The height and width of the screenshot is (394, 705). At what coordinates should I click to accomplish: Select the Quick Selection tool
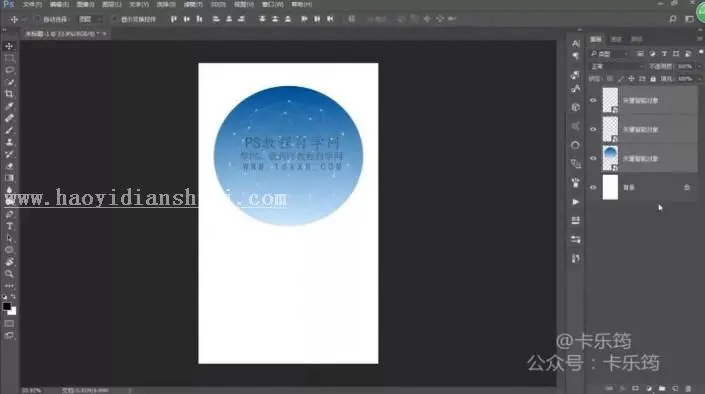pos(9,82)
